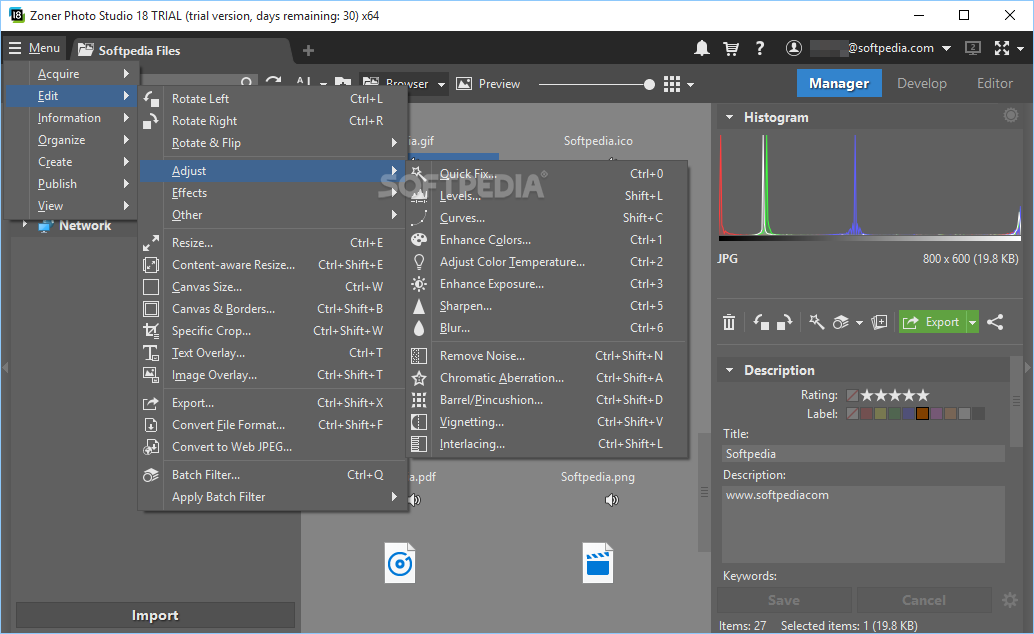Choose Chromatic Aberration menu entry
1034x634 pixels.
click(x=546, y=378)
